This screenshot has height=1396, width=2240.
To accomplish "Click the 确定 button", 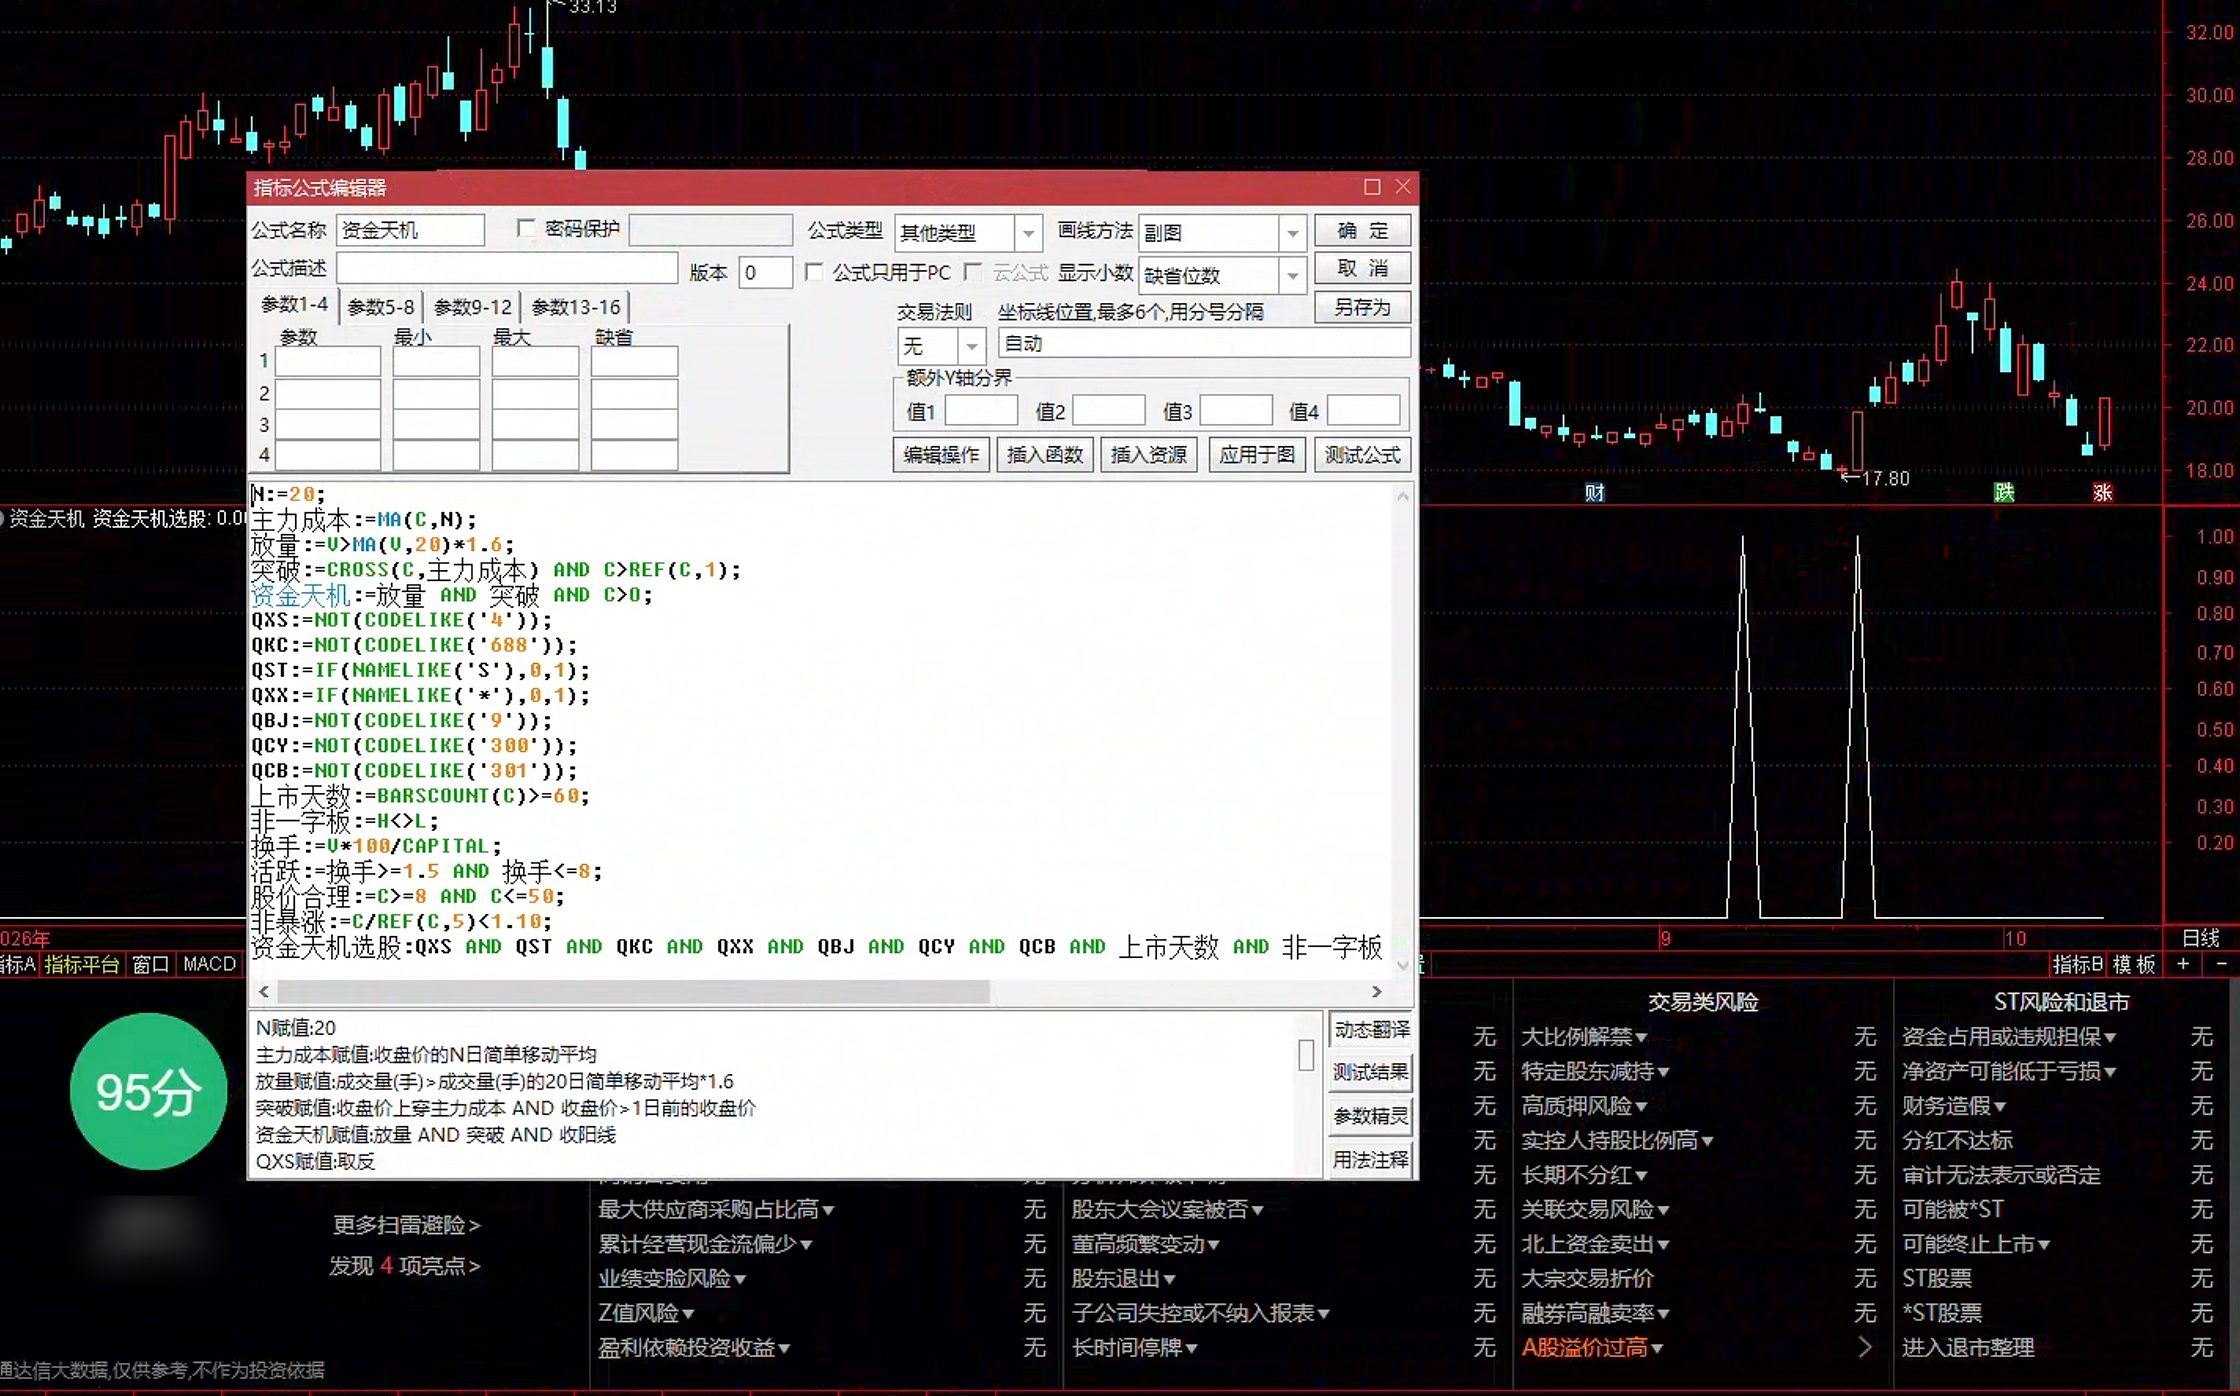I will click(1362, 231).
